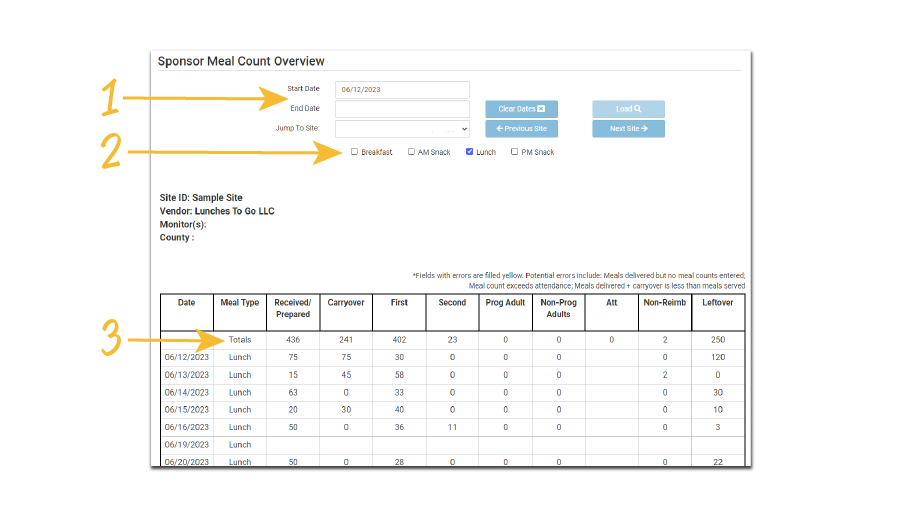This screenshot has width=900, height=525.
Task: Click the Non-Reimb column header
Action: pos(665,302)
